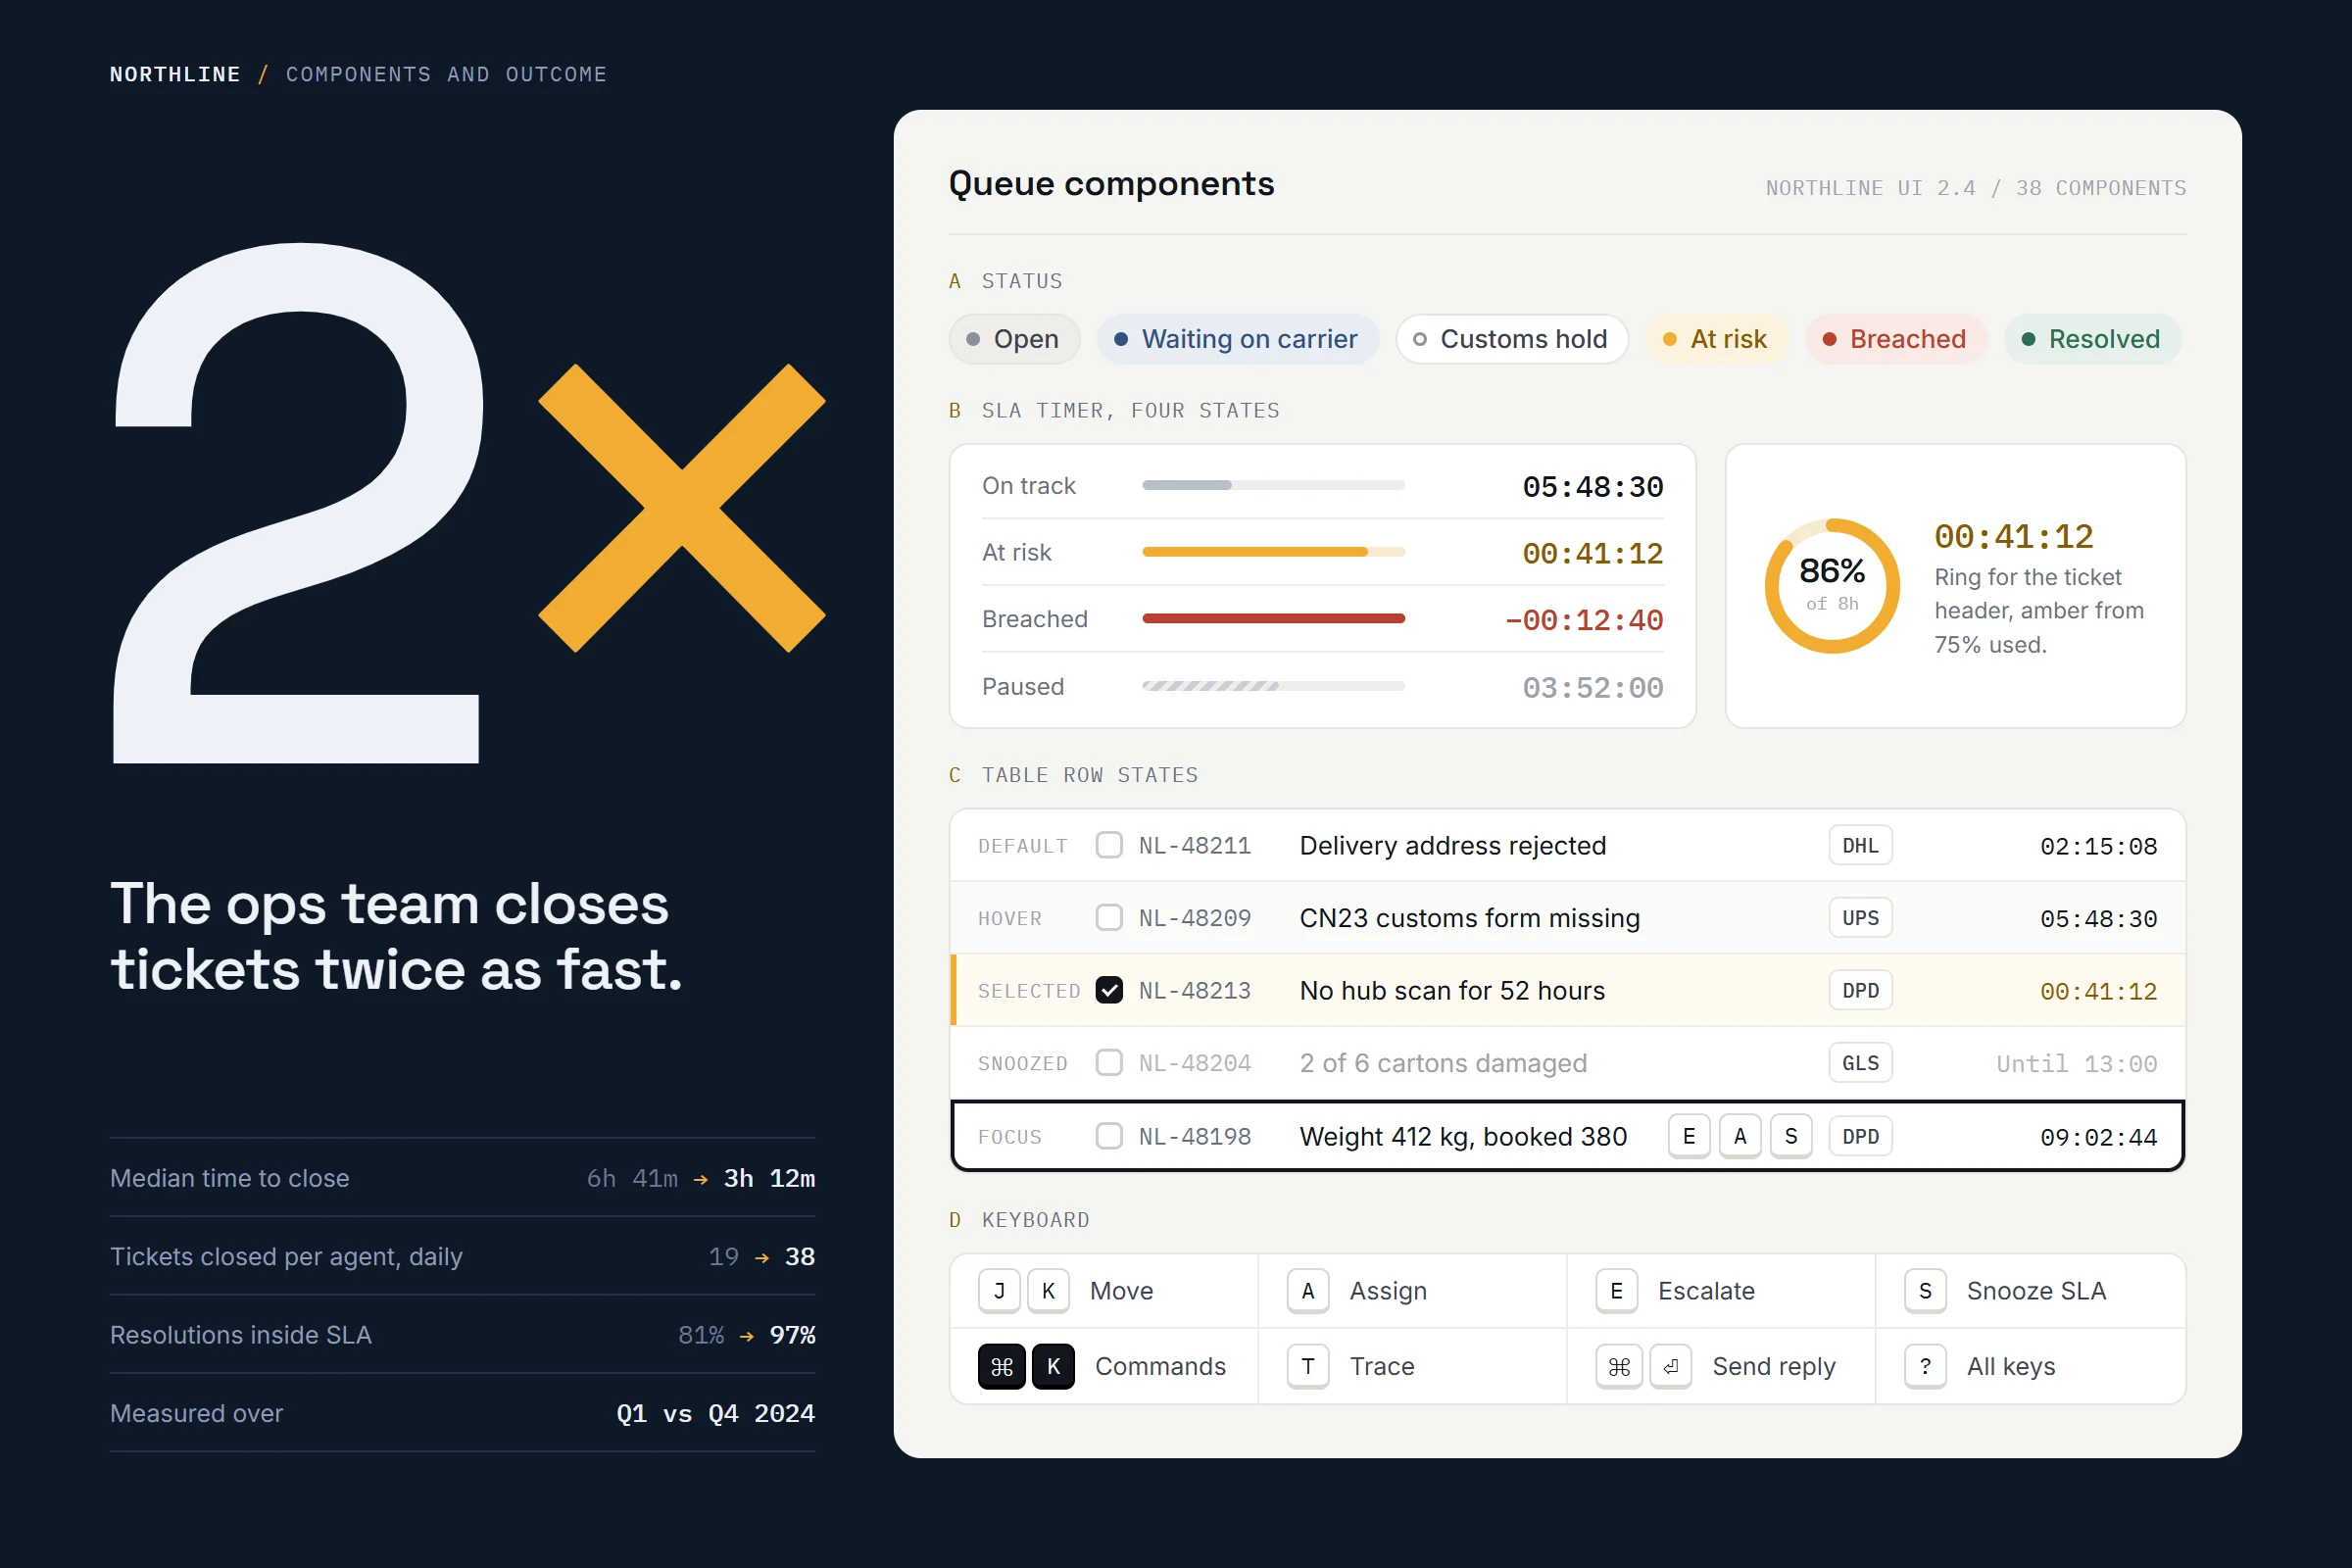Check the box for snoozed ticket NL-48204
The height and width of the screenshot is (1568, 2352).
point(1109,1062)
